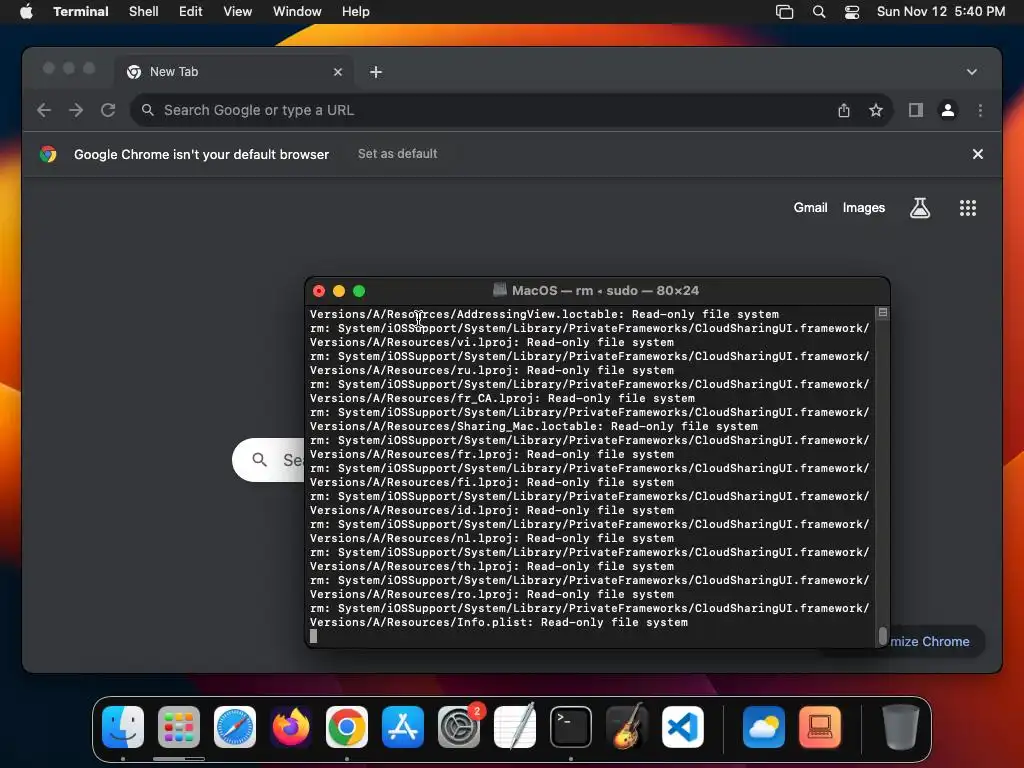Dismiss the default browser infobar
This screenshot has width=1024, height=768.
[978, 154]
